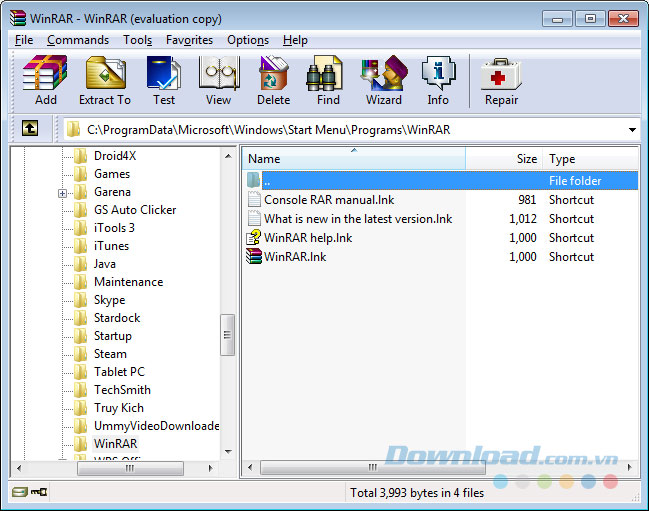649x511 pixels.
Task: Click the size value 1,012
Action: (523, 218)
